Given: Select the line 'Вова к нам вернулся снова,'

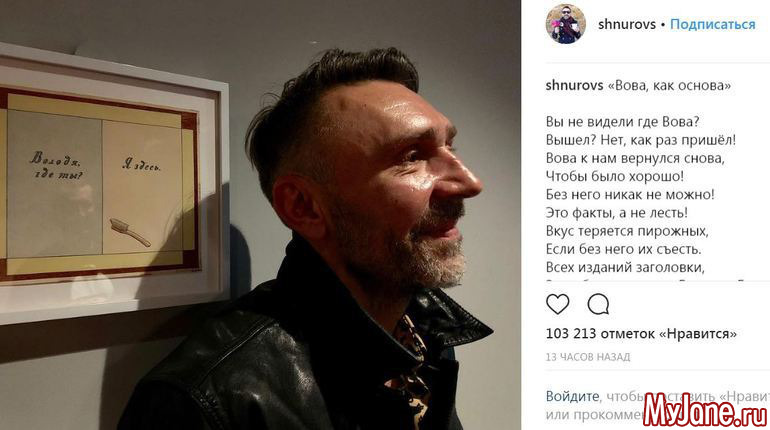Looking at the screenshot, I should tap(635, 158).
